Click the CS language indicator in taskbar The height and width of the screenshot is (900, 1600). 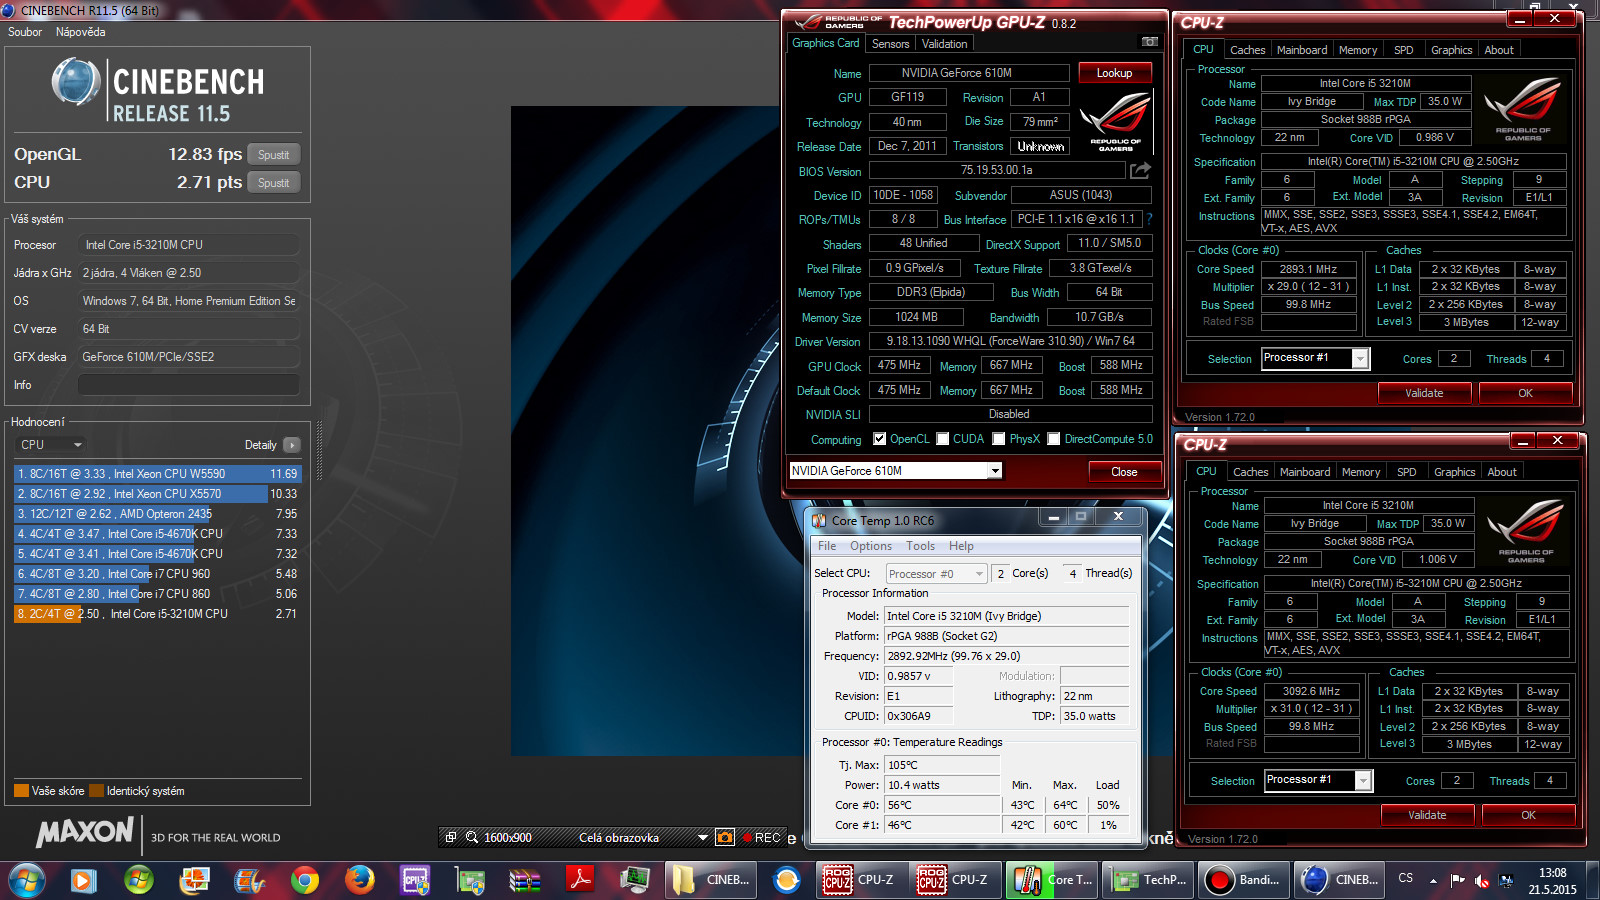(1406, 878)
